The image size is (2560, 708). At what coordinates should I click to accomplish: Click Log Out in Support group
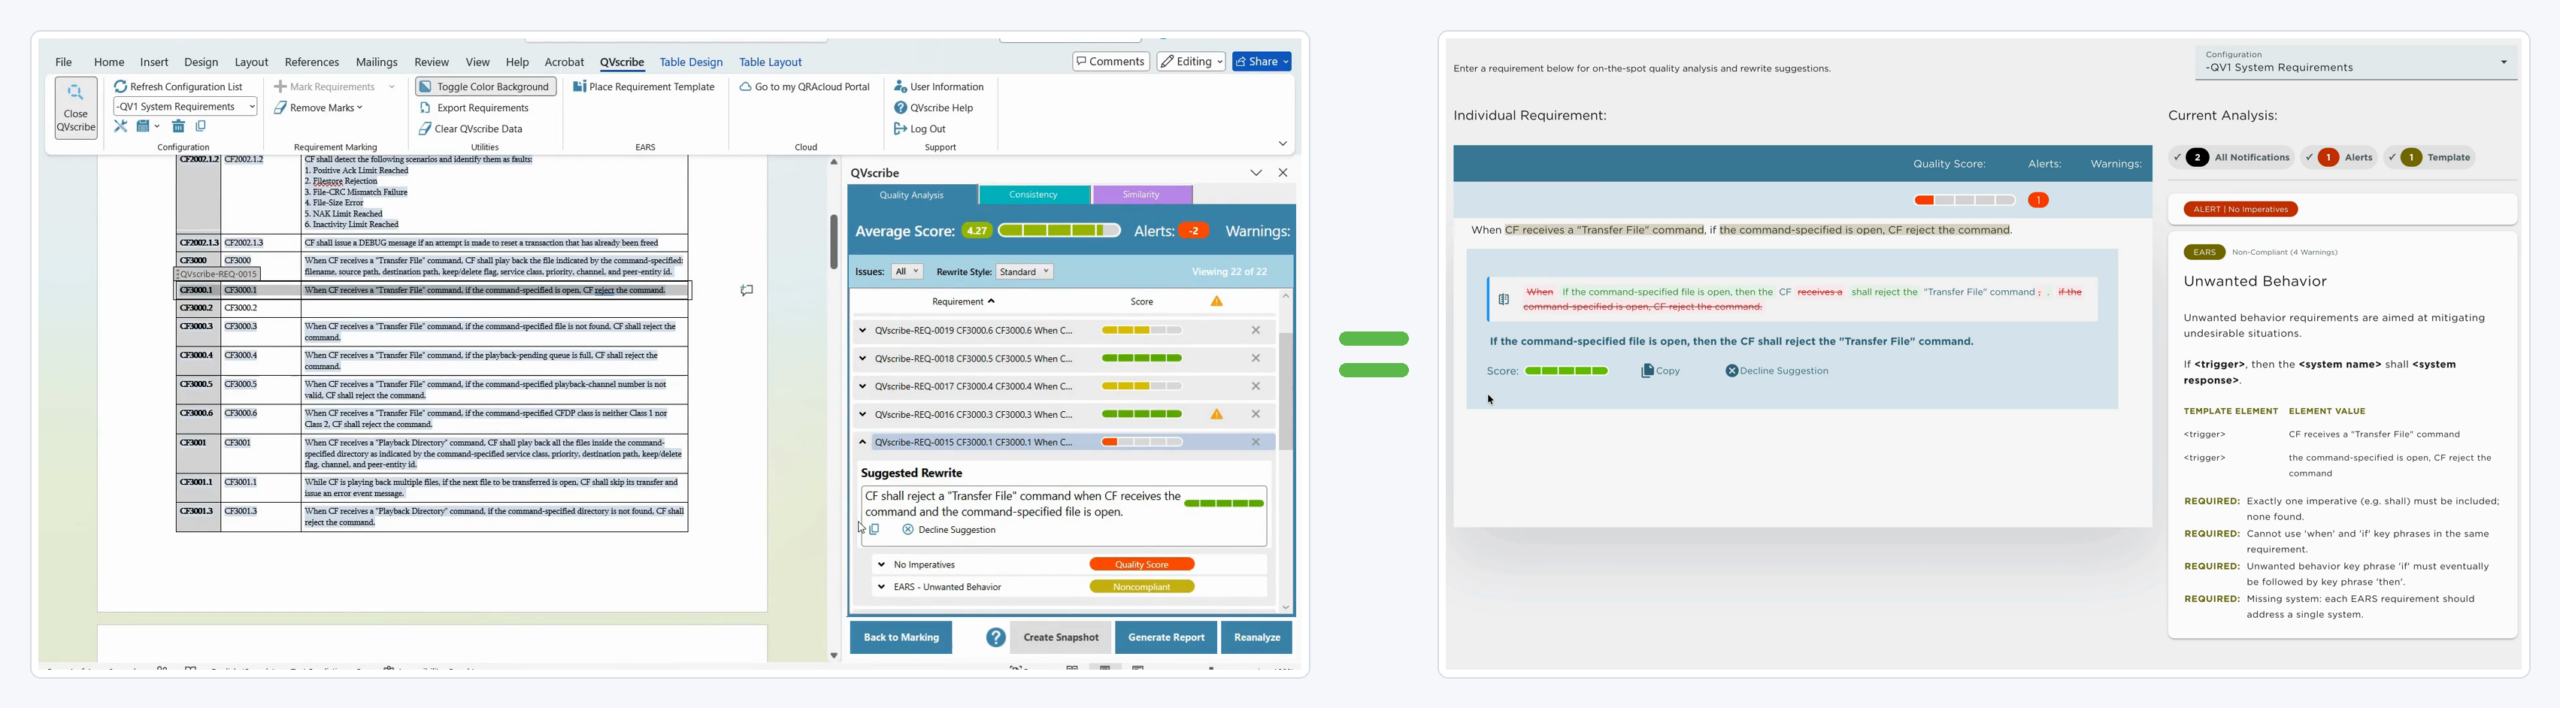point(919,129)
